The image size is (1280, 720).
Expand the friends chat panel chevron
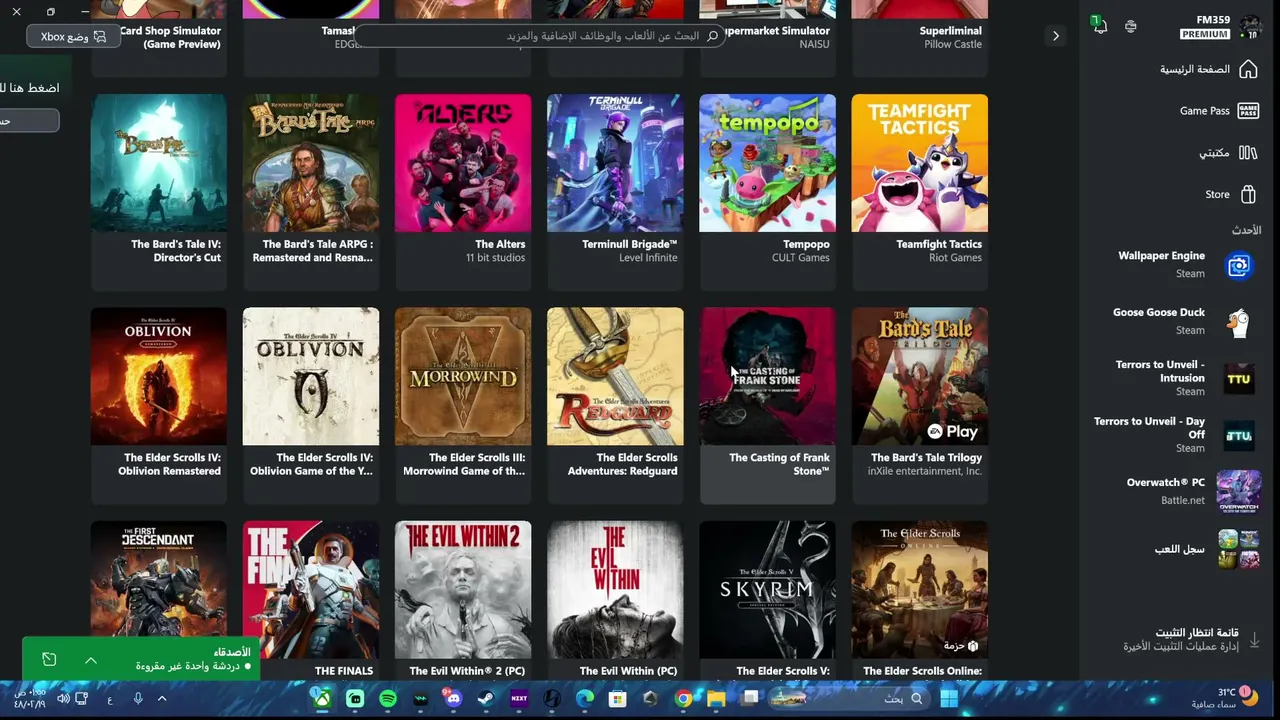click(90, 660)
